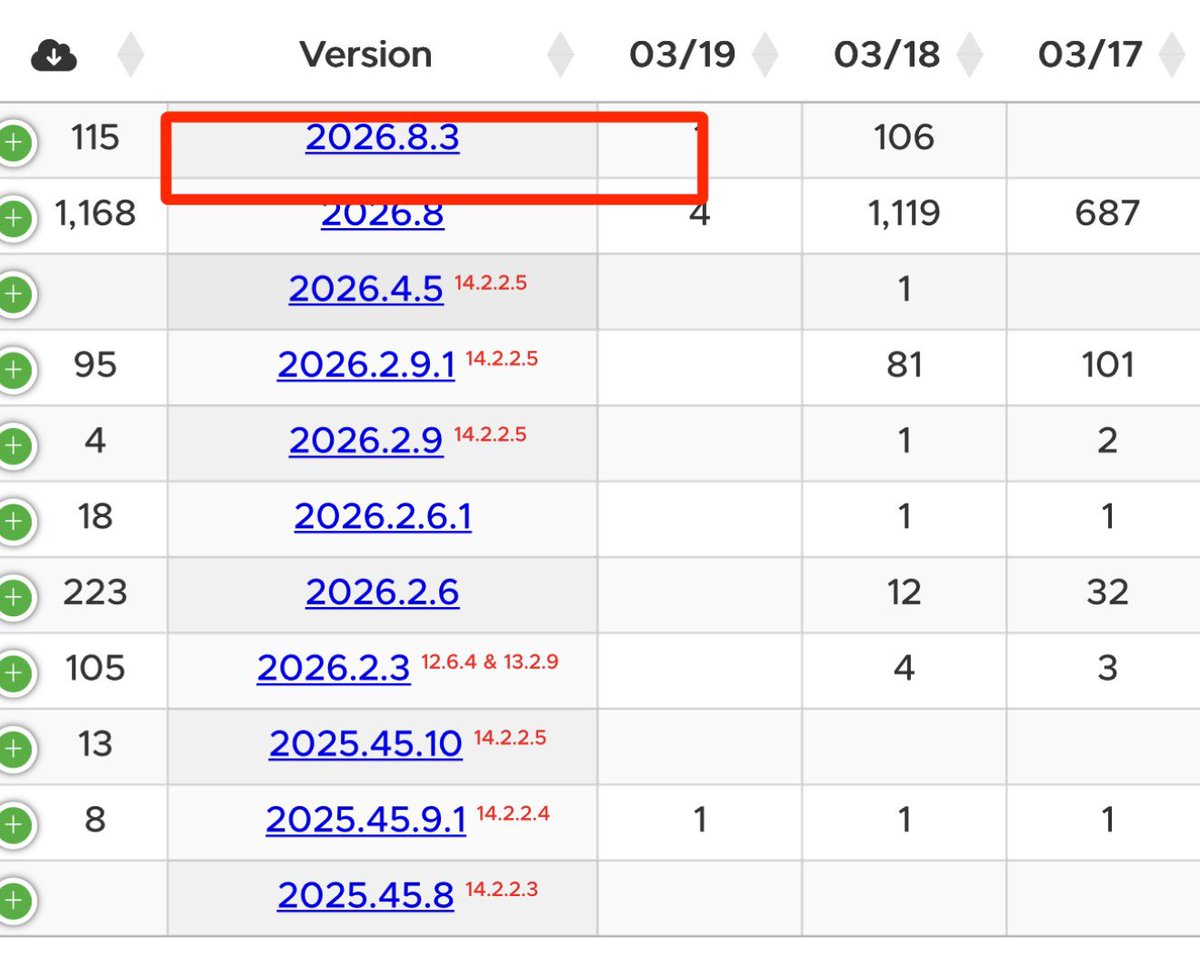Click the 03/17 value 687
The height and width of the screenshot is (957, 1200).
click(1108, 214)
